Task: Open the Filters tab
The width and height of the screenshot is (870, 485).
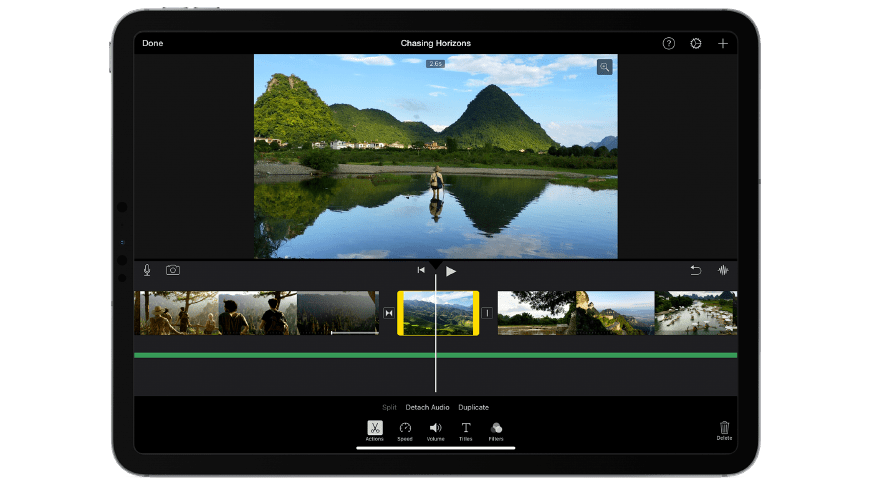Action: (x=496, y=431)
